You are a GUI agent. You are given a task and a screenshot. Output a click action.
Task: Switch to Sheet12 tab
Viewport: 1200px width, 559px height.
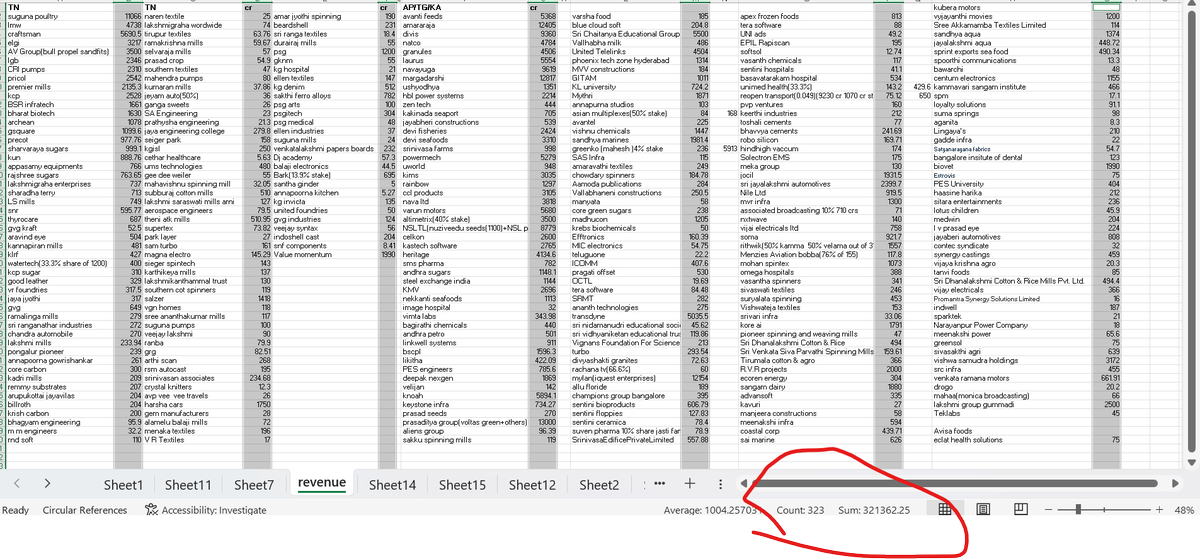click(x=532, y=484)
